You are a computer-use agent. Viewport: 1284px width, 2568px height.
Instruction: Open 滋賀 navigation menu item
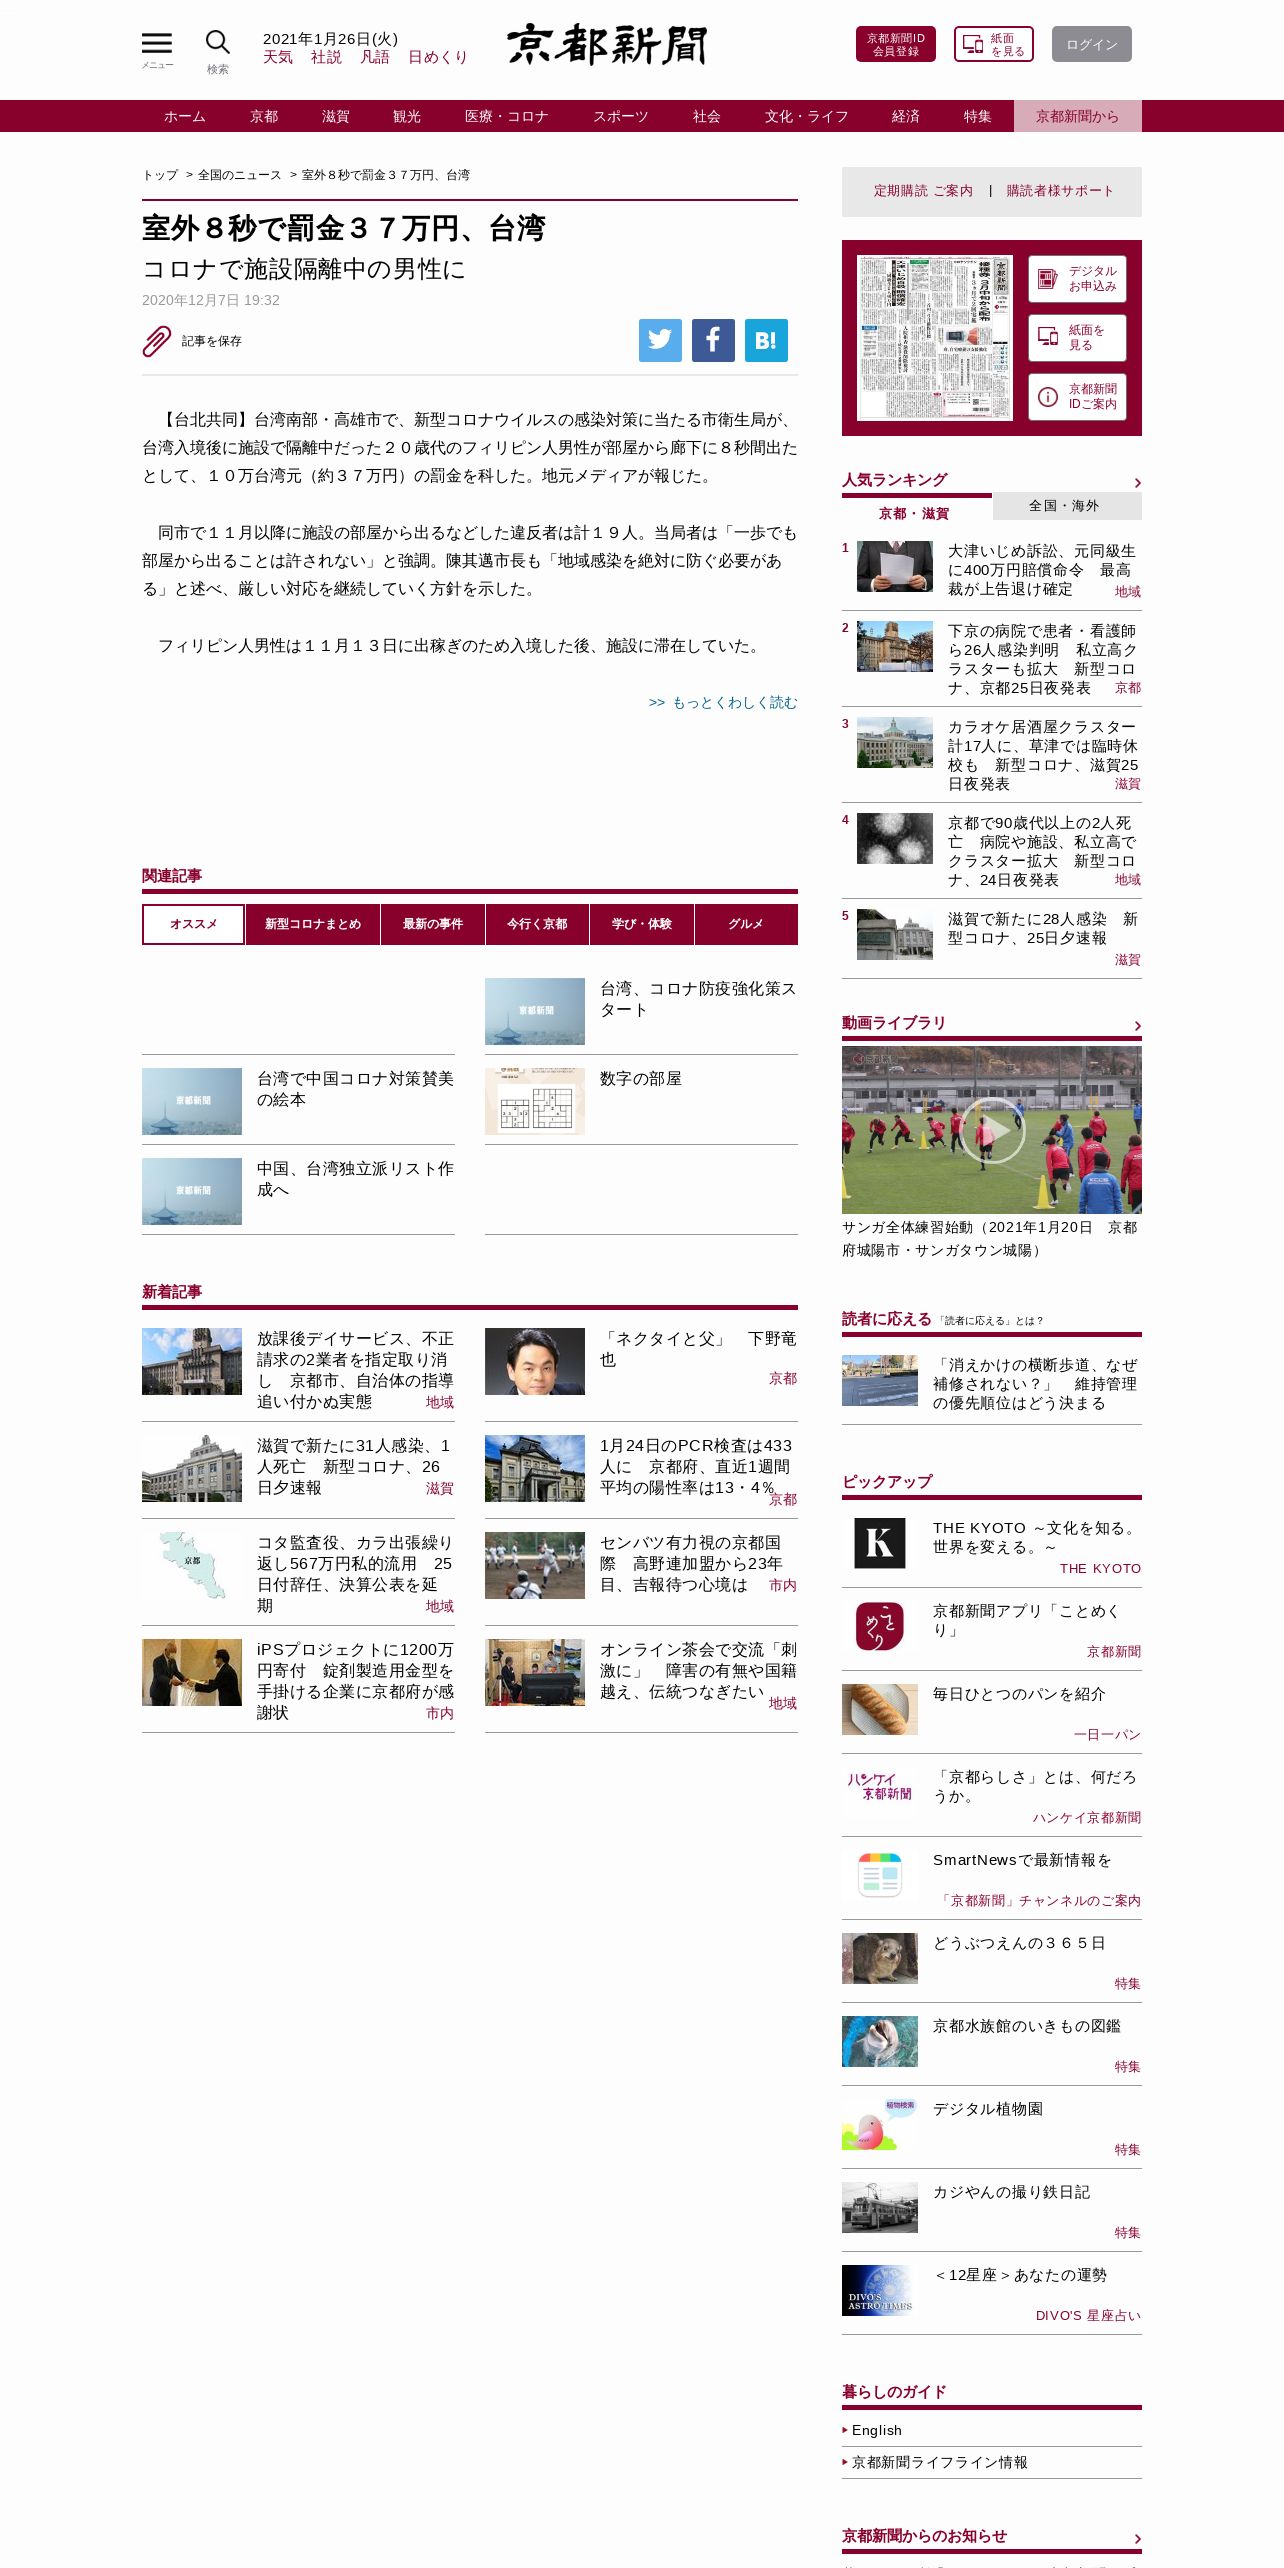click(x=336, y=116)
